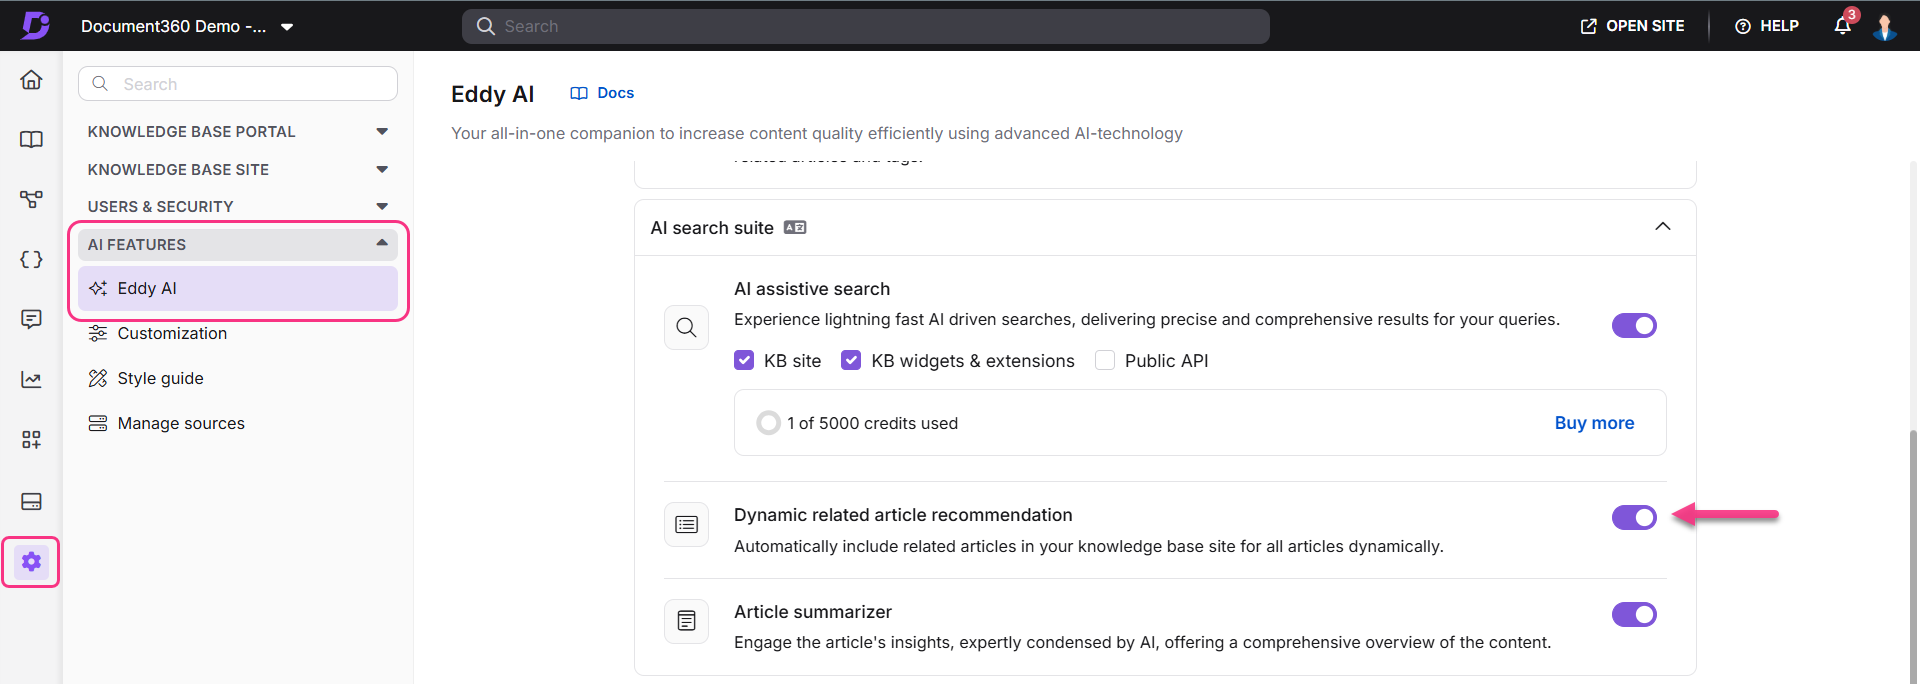The width and height of the screenshot is (1920, 684).
Task: Expand the Users & Security section
Action: coord(238,207)
